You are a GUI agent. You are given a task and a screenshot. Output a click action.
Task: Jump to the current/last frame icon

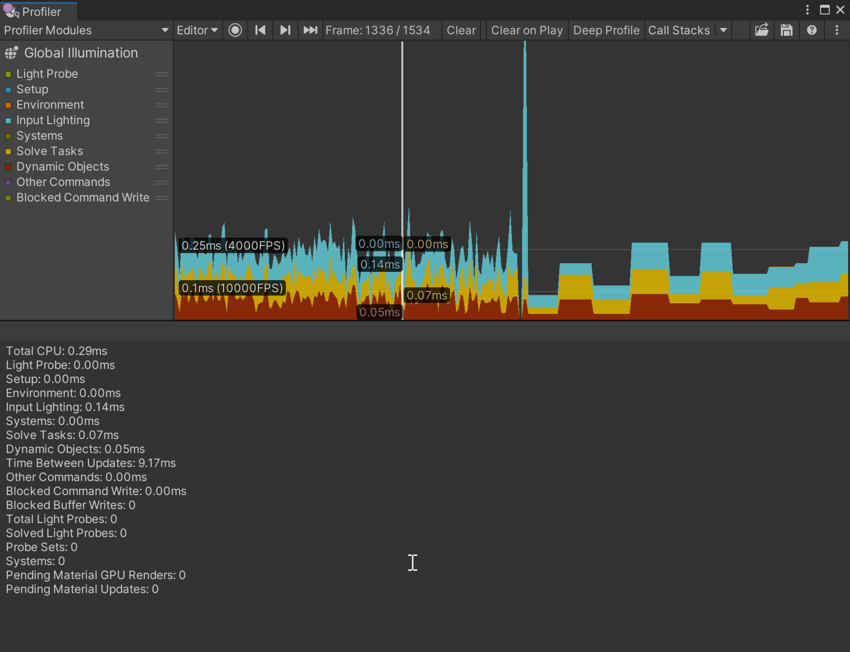(x=309, y=30)
